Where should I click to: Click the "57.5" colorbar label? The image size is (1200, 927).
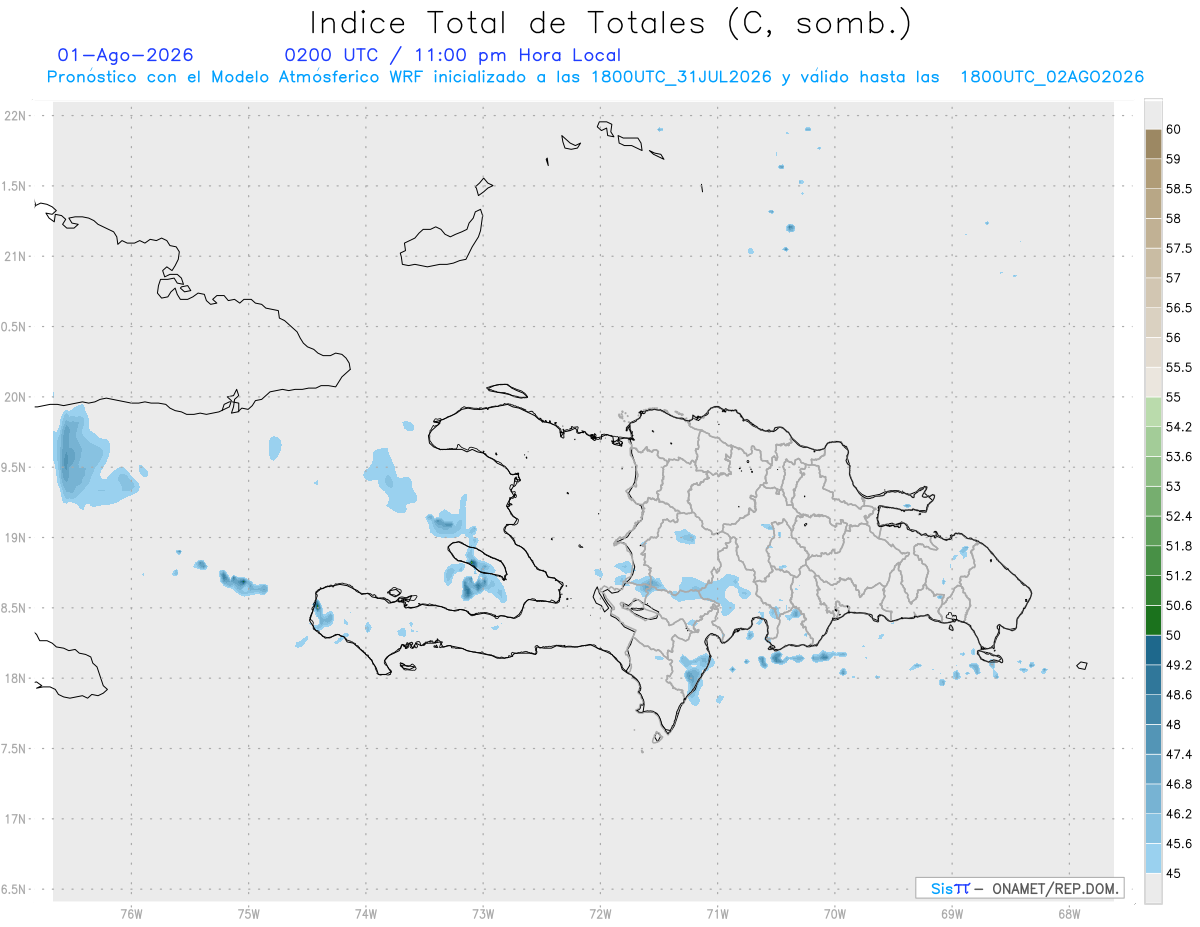pyautogui.click(x=1178, y=249)
